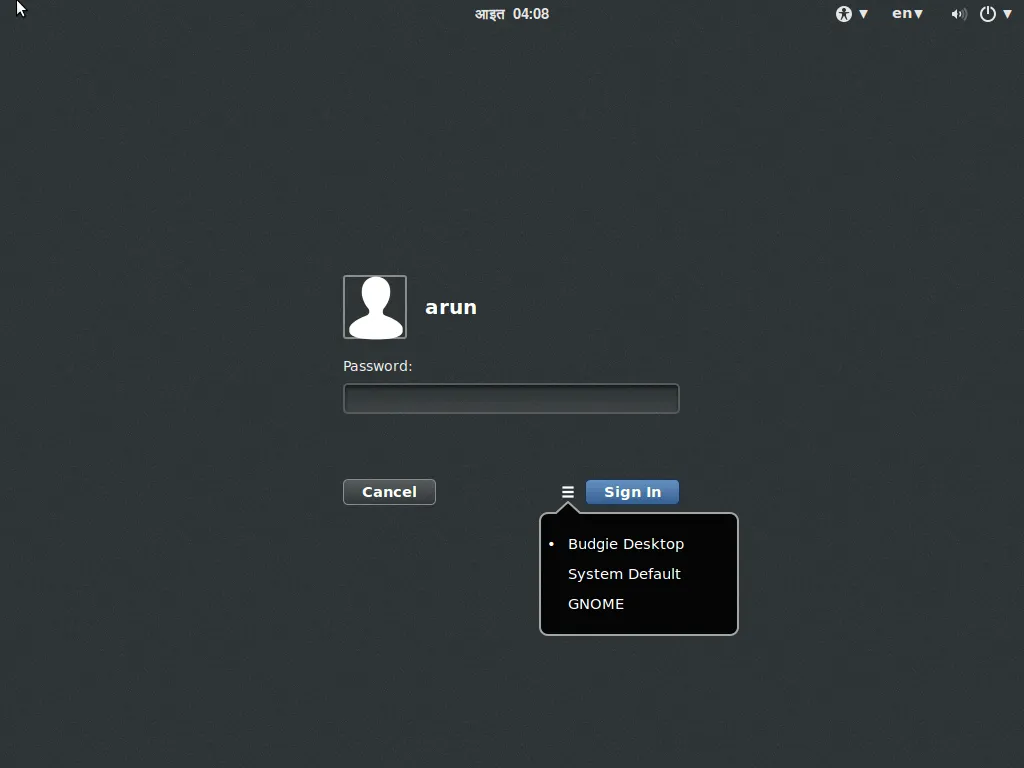Viewport: 1024px width, 768px height.
Task: Click the आइत day label in top bar
Action: [x=490, y=14]
